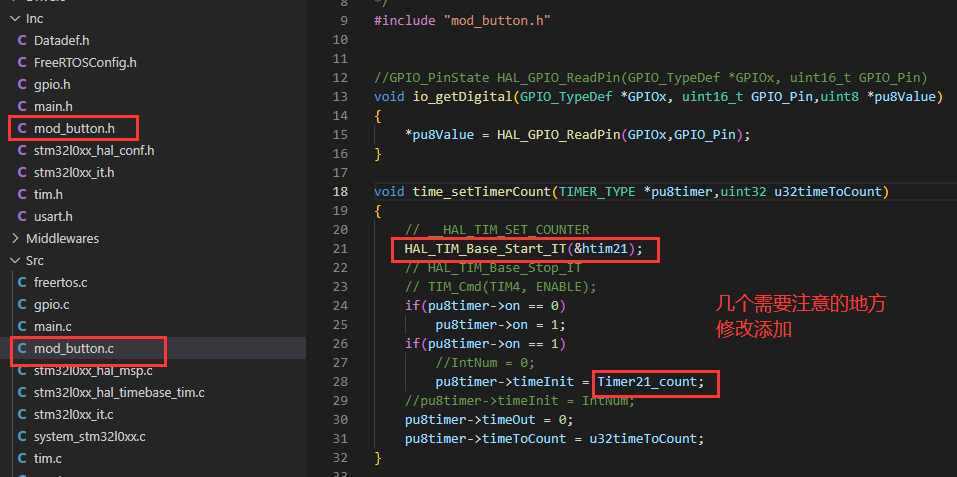Screen dimensions: 957x477
Task: Select mod_button.c in file tree
Action: pos(74,348)
